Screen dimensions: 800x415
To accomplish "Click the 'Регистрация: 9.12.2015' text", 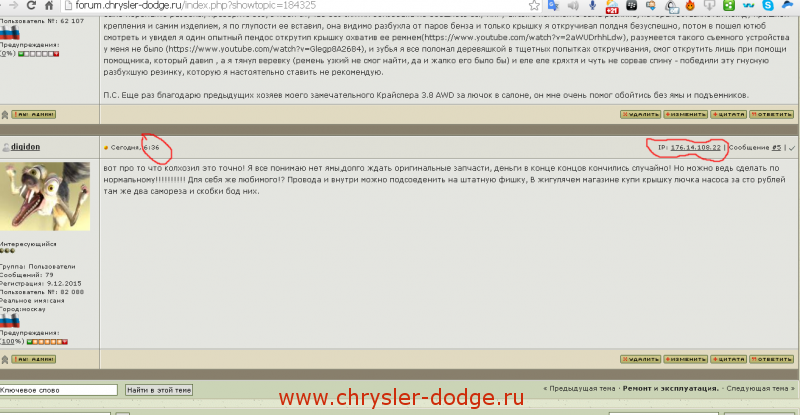I will coord(41,283).
